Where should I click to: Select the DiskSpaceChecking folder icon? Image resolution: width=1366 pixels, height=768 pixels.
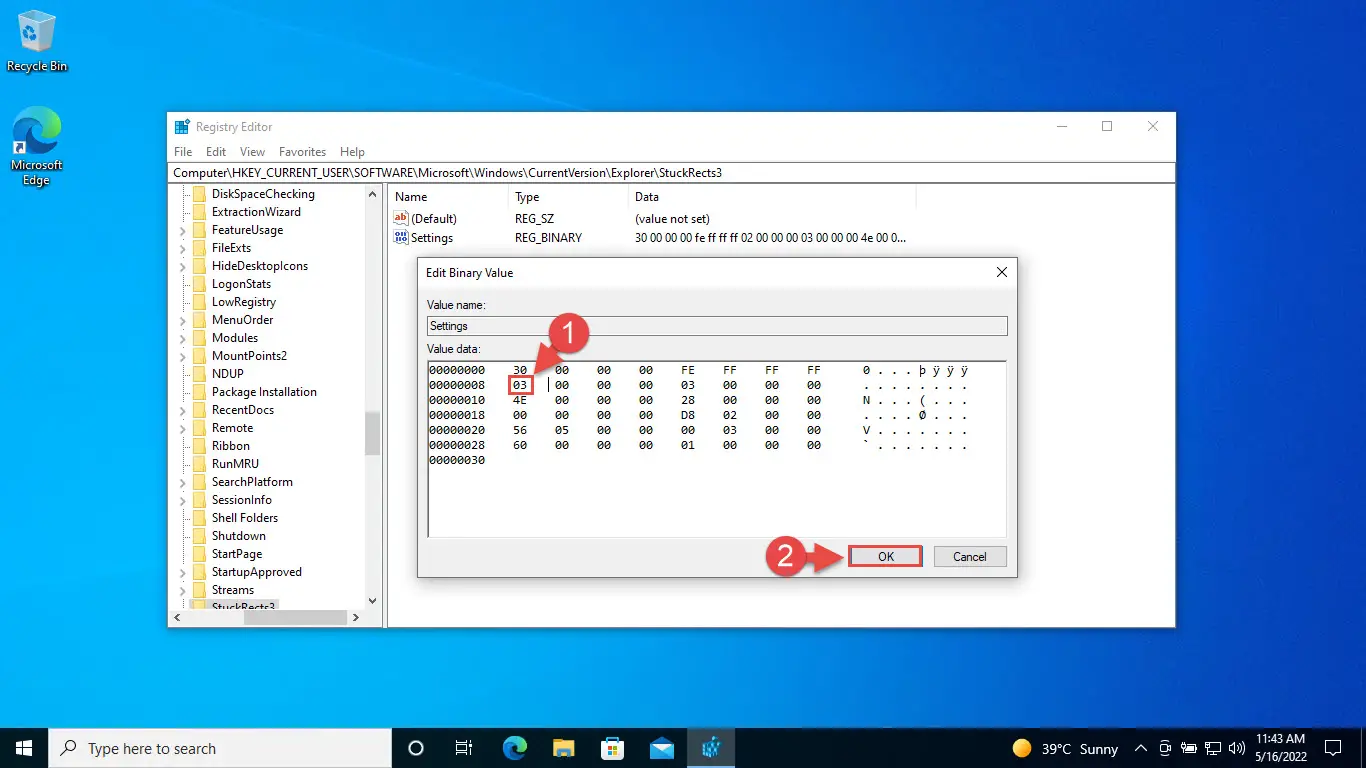pyautogui.click(x=200, y=194)
